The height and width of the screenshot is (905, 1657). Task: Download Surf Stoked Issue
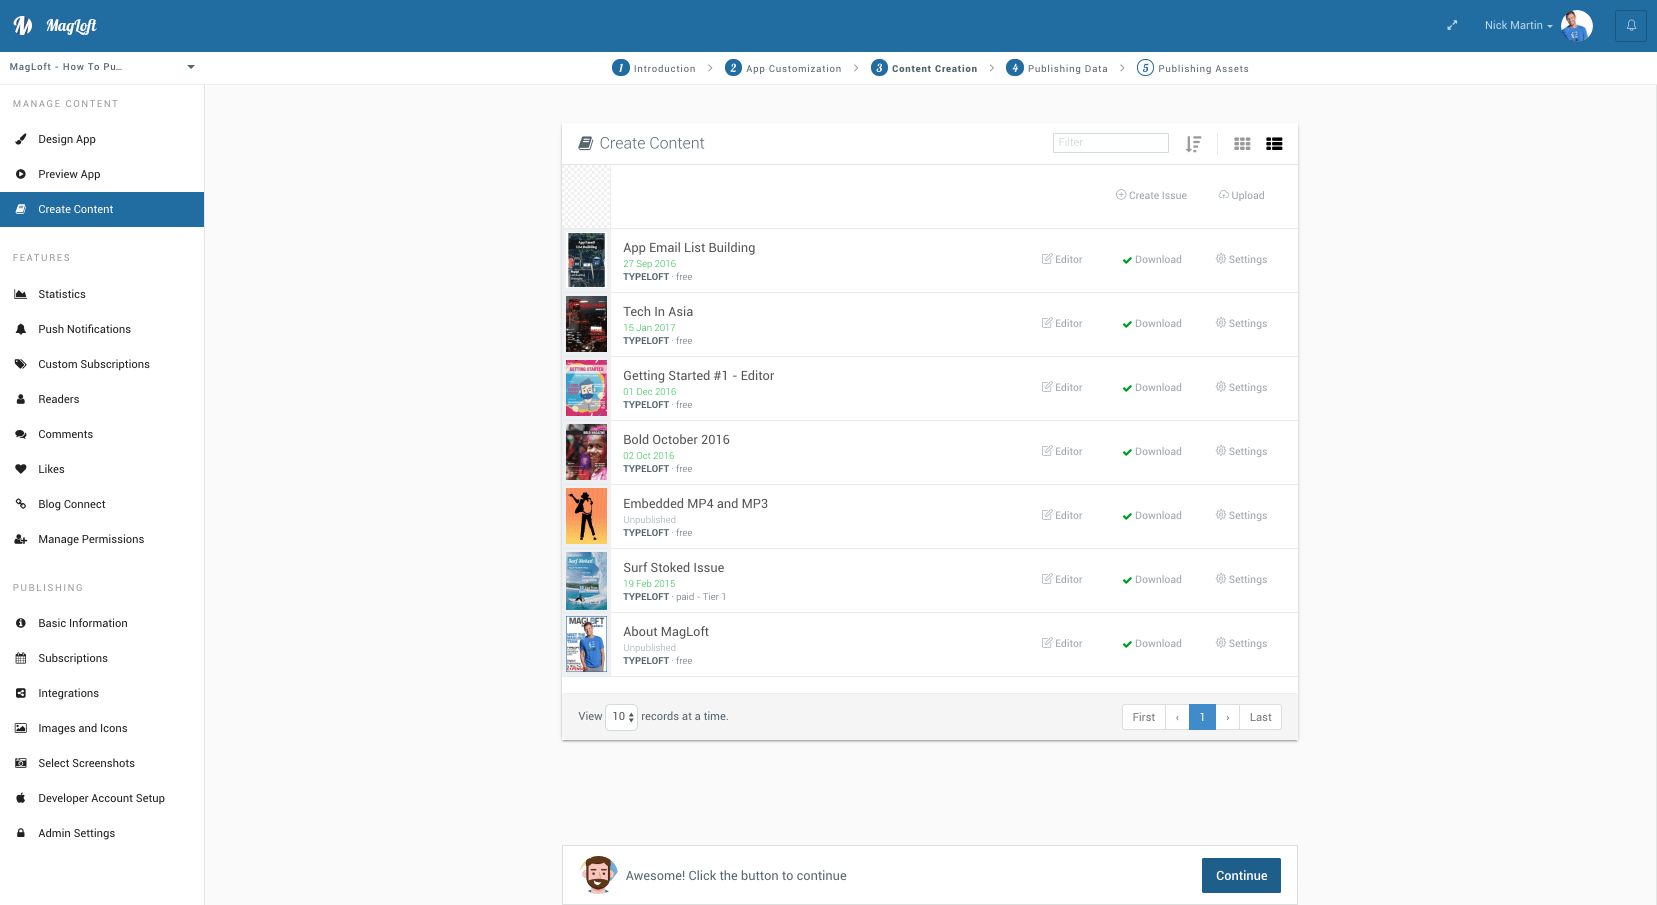[1152, 579]
